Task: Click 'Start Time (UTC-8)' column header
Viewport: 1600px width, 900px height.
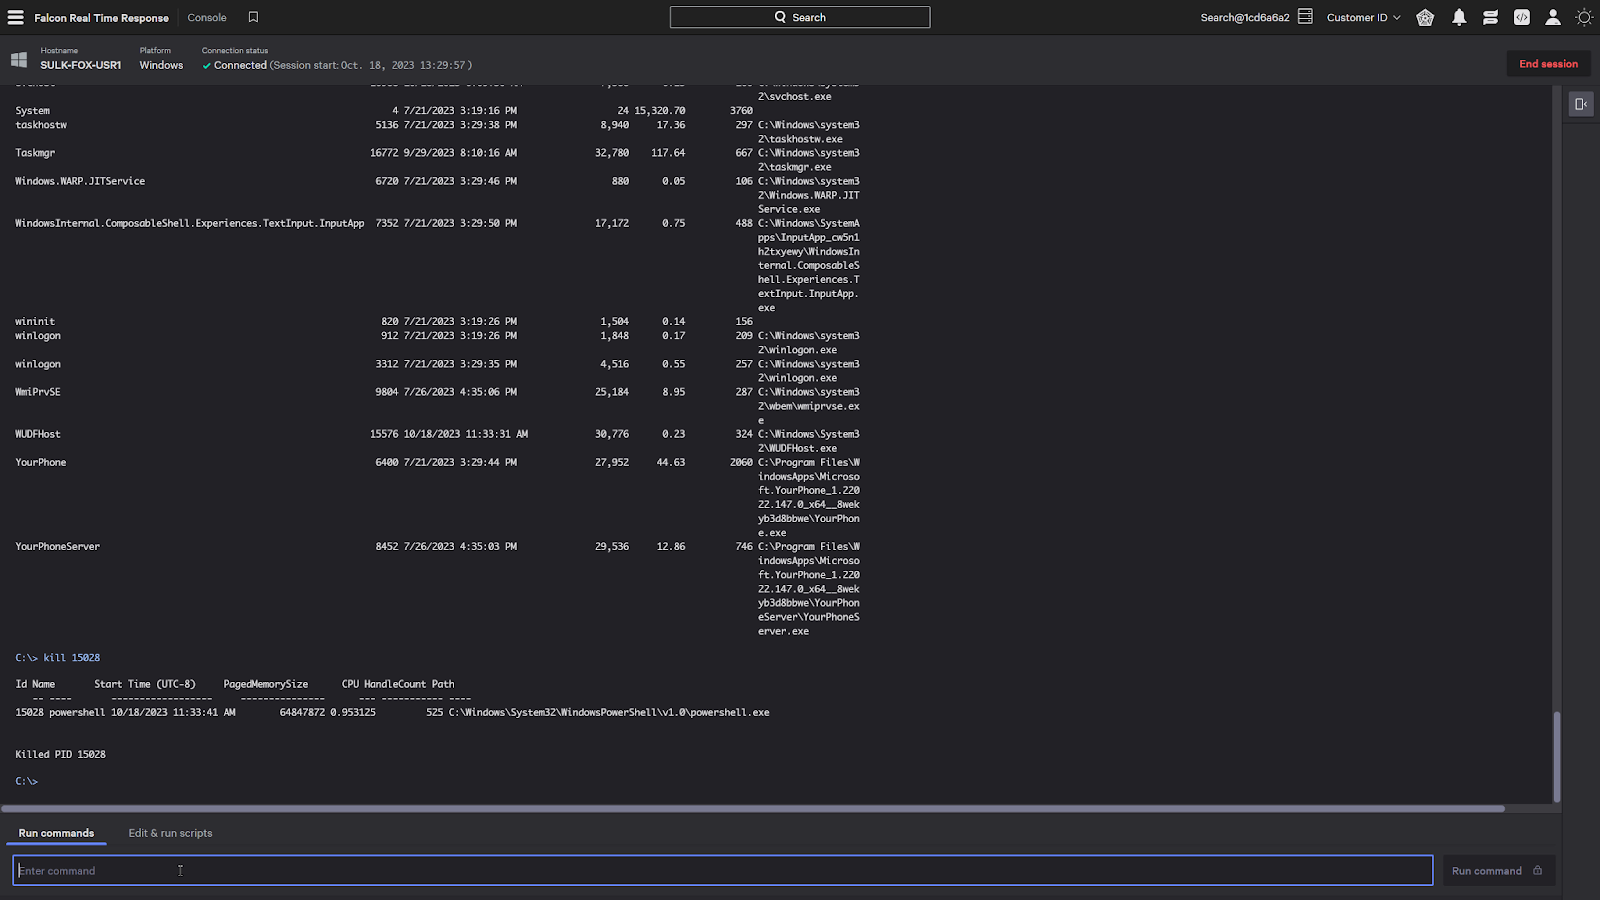Action: click(x=145, y=685)
